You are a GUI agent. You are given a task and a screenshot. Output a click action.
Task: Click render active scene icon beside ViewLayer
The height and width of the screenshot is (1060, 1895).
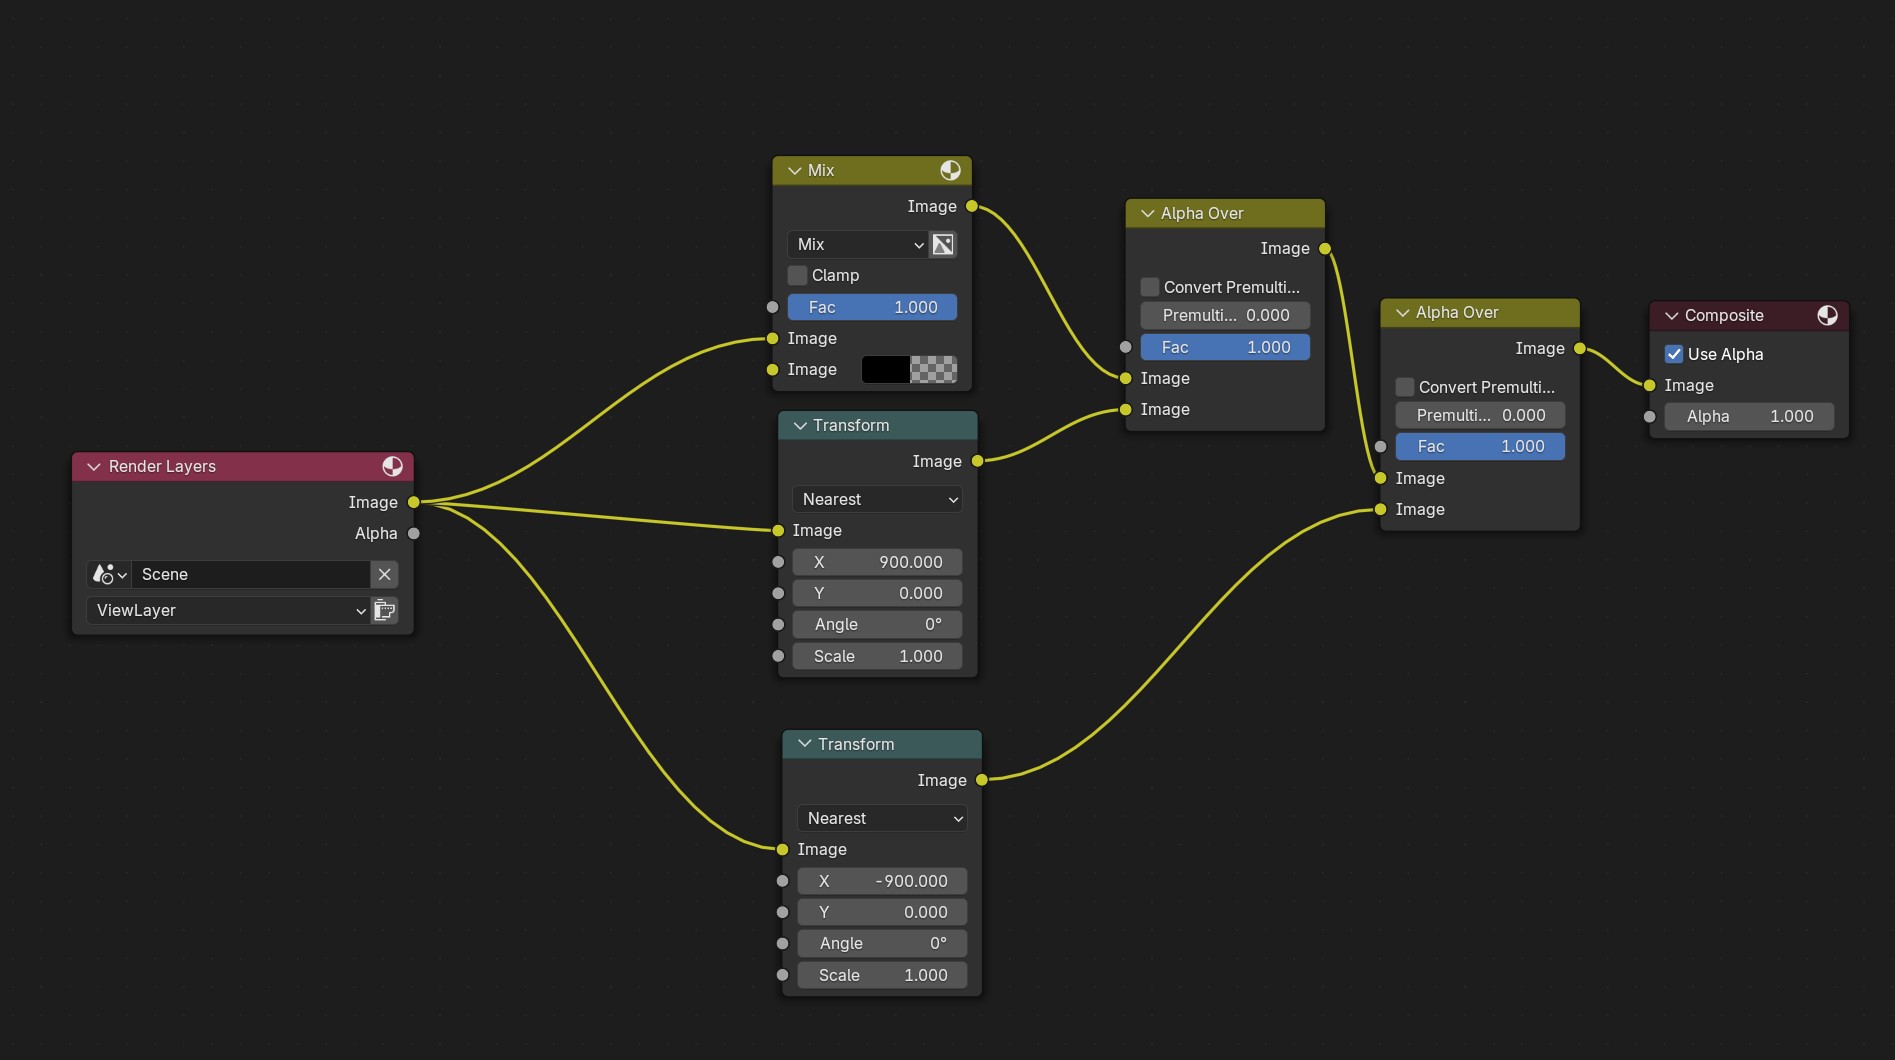pos(385,610)
